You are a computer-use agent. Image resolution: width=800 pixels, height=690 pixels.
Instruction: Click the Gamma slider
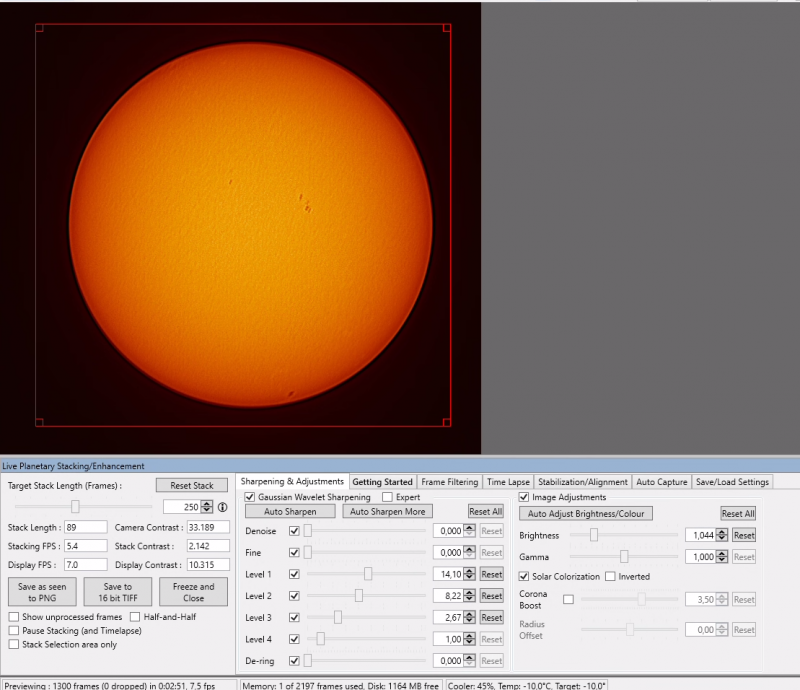pyautogui.click(x=624, y=557)
